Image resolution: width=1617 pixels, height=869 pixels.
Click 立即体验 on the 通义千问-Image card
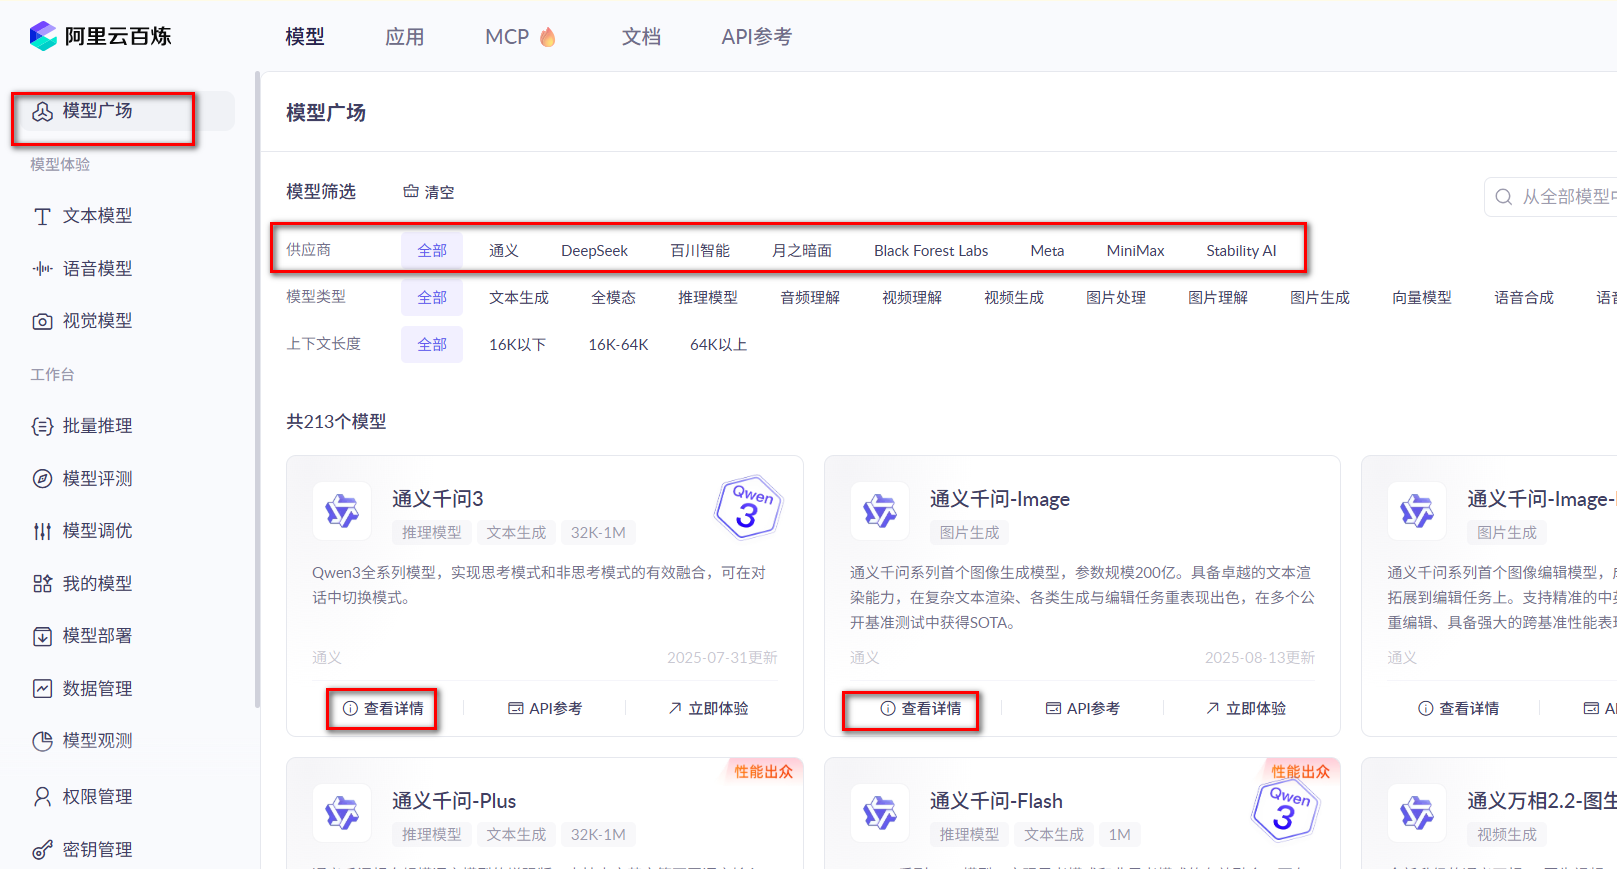pos(1246,708)
